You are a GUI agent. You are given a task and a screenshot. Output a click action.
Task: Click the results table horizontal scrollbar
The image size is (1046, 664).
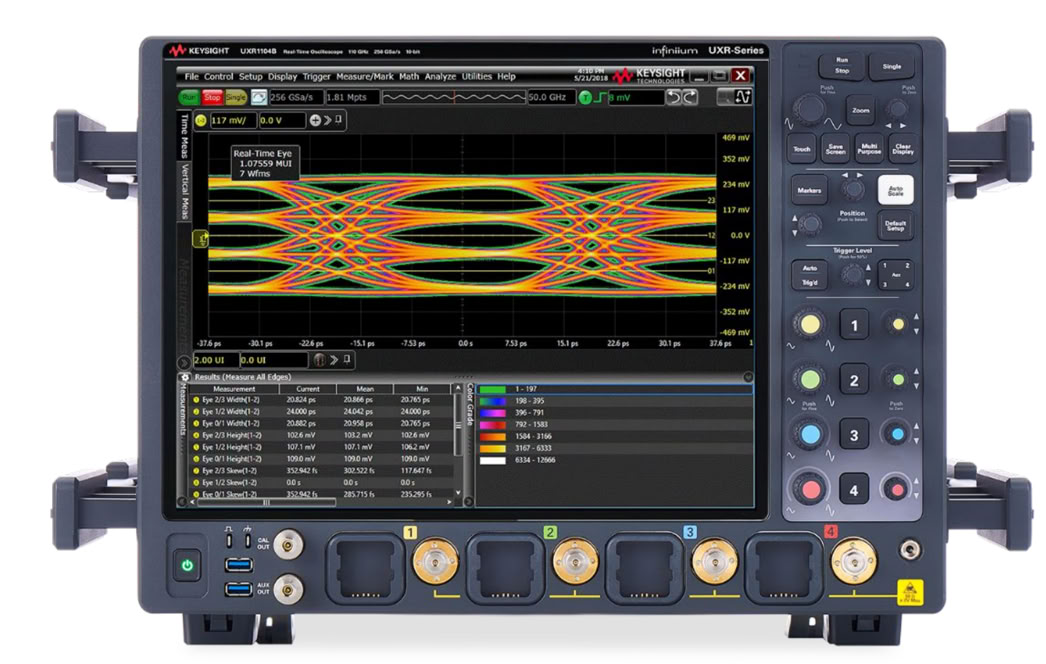point(267,503)
